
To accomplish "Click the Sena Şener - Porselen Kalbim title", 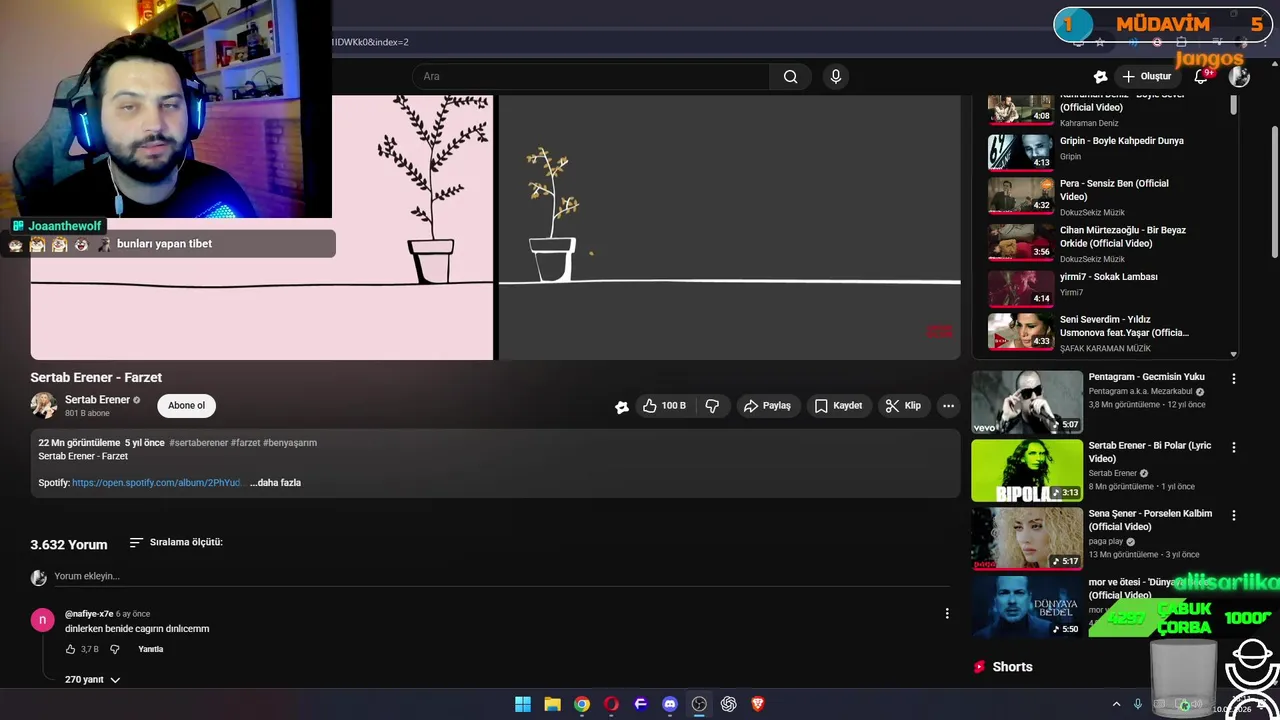I will [x=1150, y=520].
